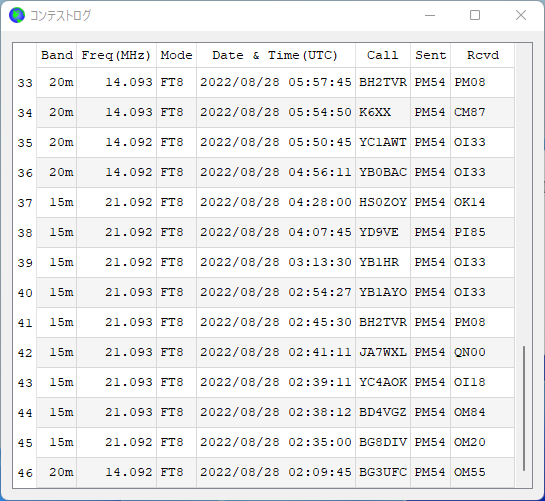Click BH2TVR in row 41
Viewport: 545px width, 501px height.
(383, 322)
